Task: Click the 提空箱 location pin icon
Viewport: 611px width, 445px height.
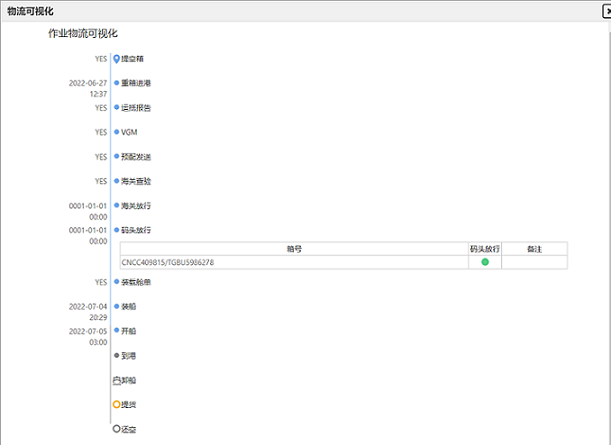Action: coord(117,59)
